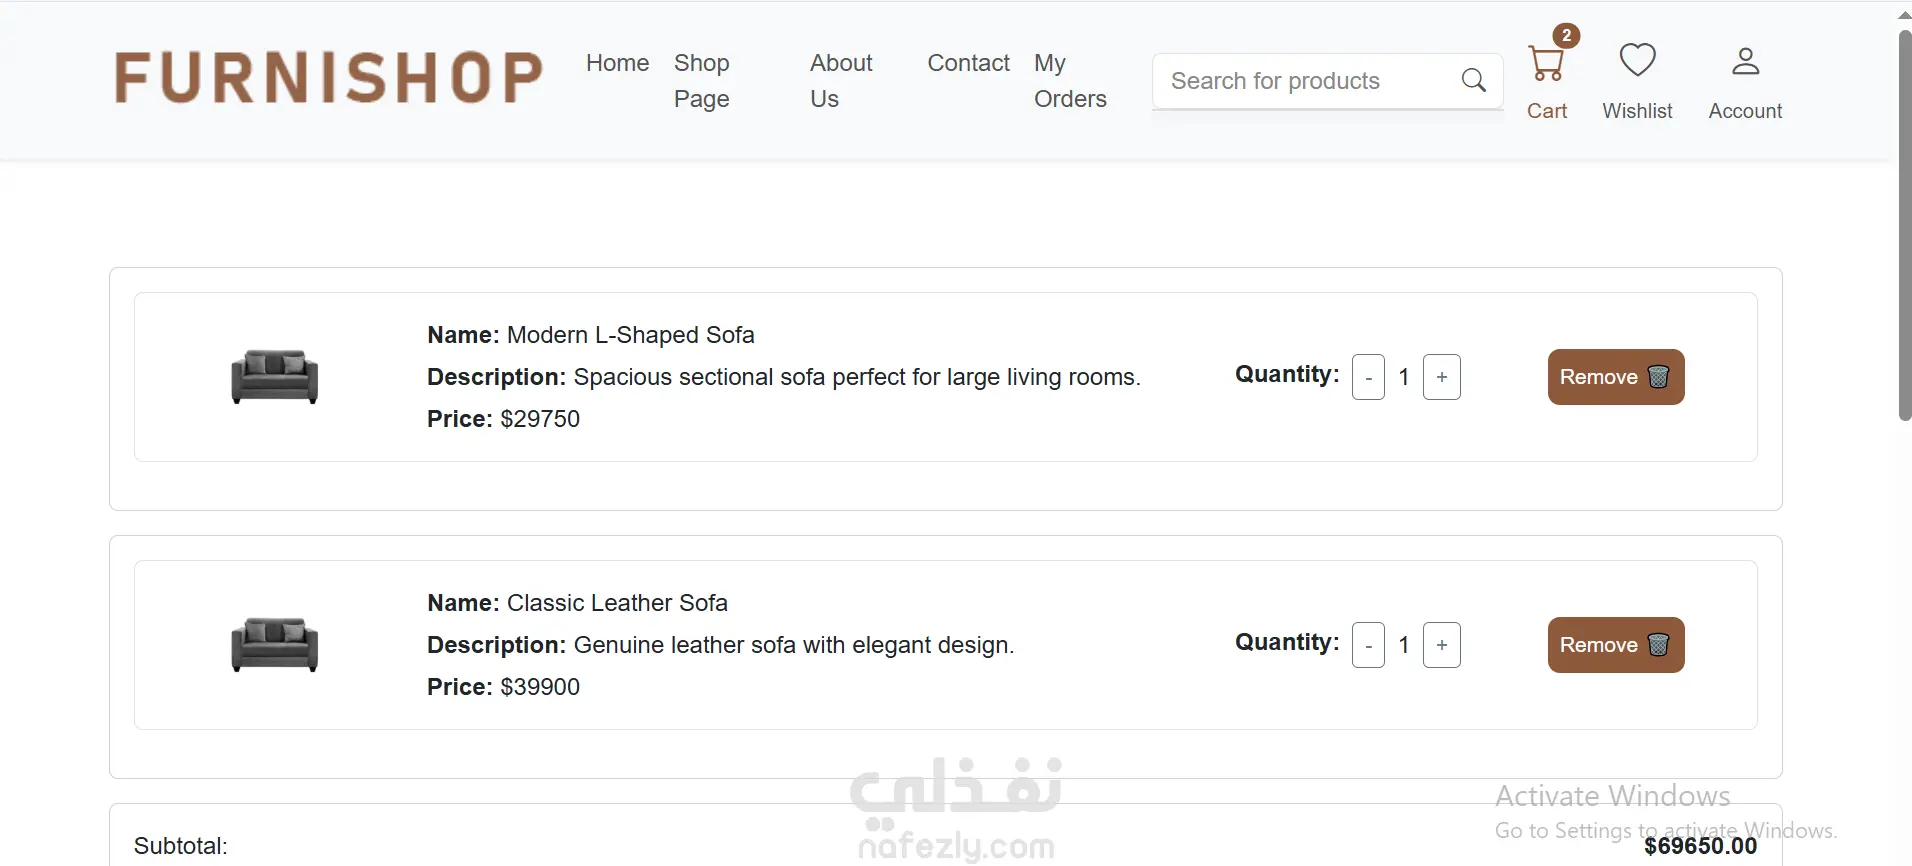Remove the Classic Leather Sofa from cart
The height and width of the screenshot is (866, 1912).
coord(1615,645)
